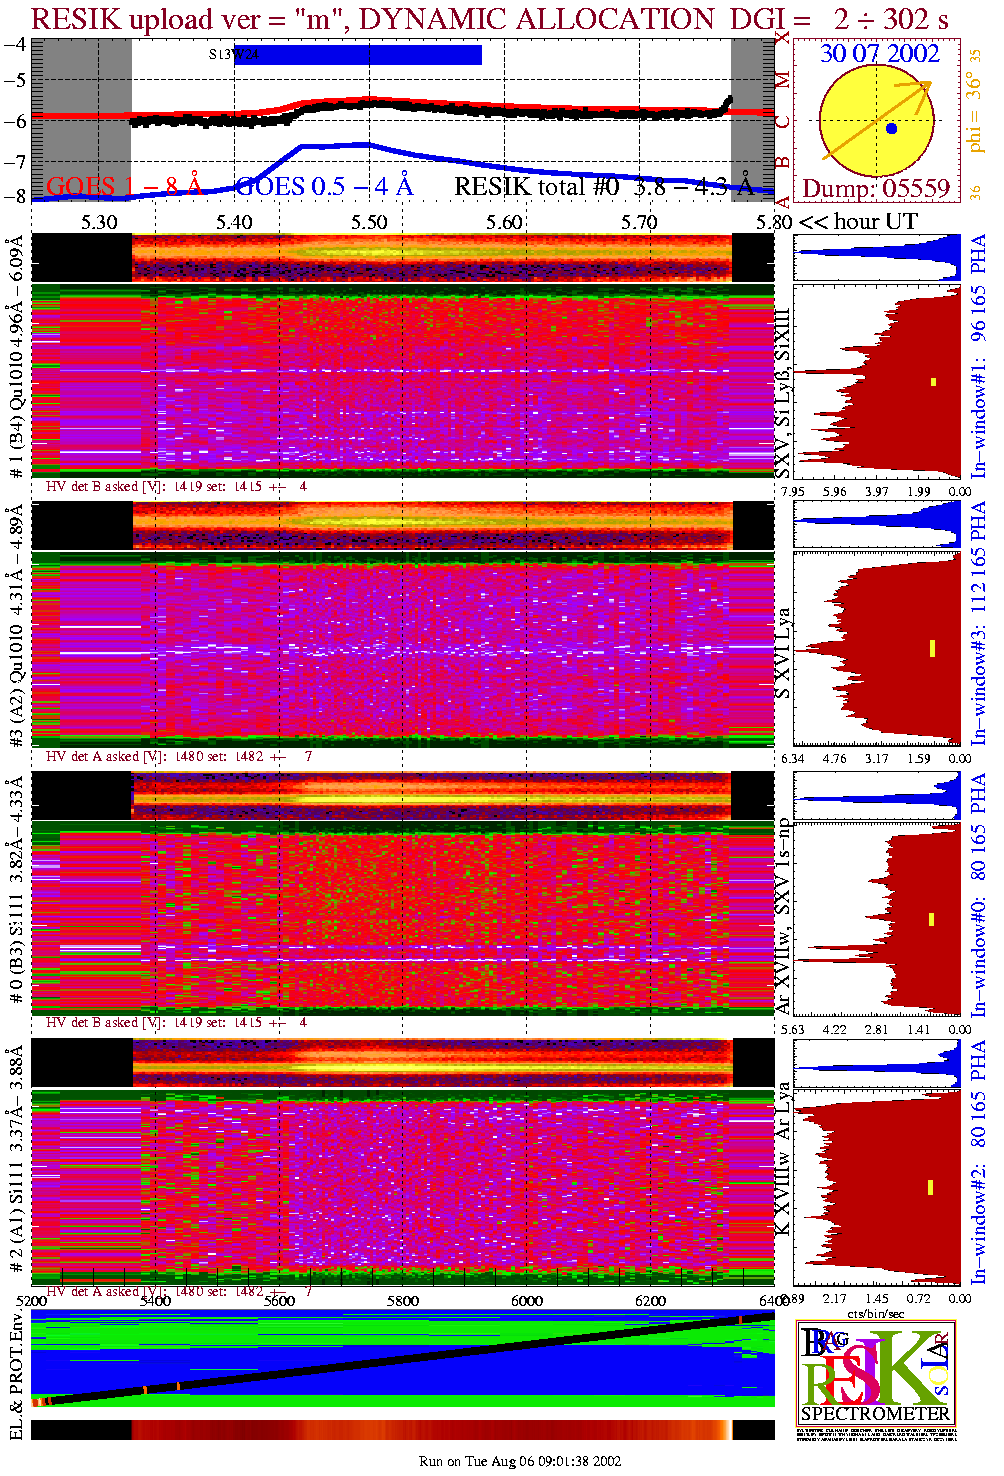Click the 'Run on Tue Aug 06' timestamp

(519, 1461)
